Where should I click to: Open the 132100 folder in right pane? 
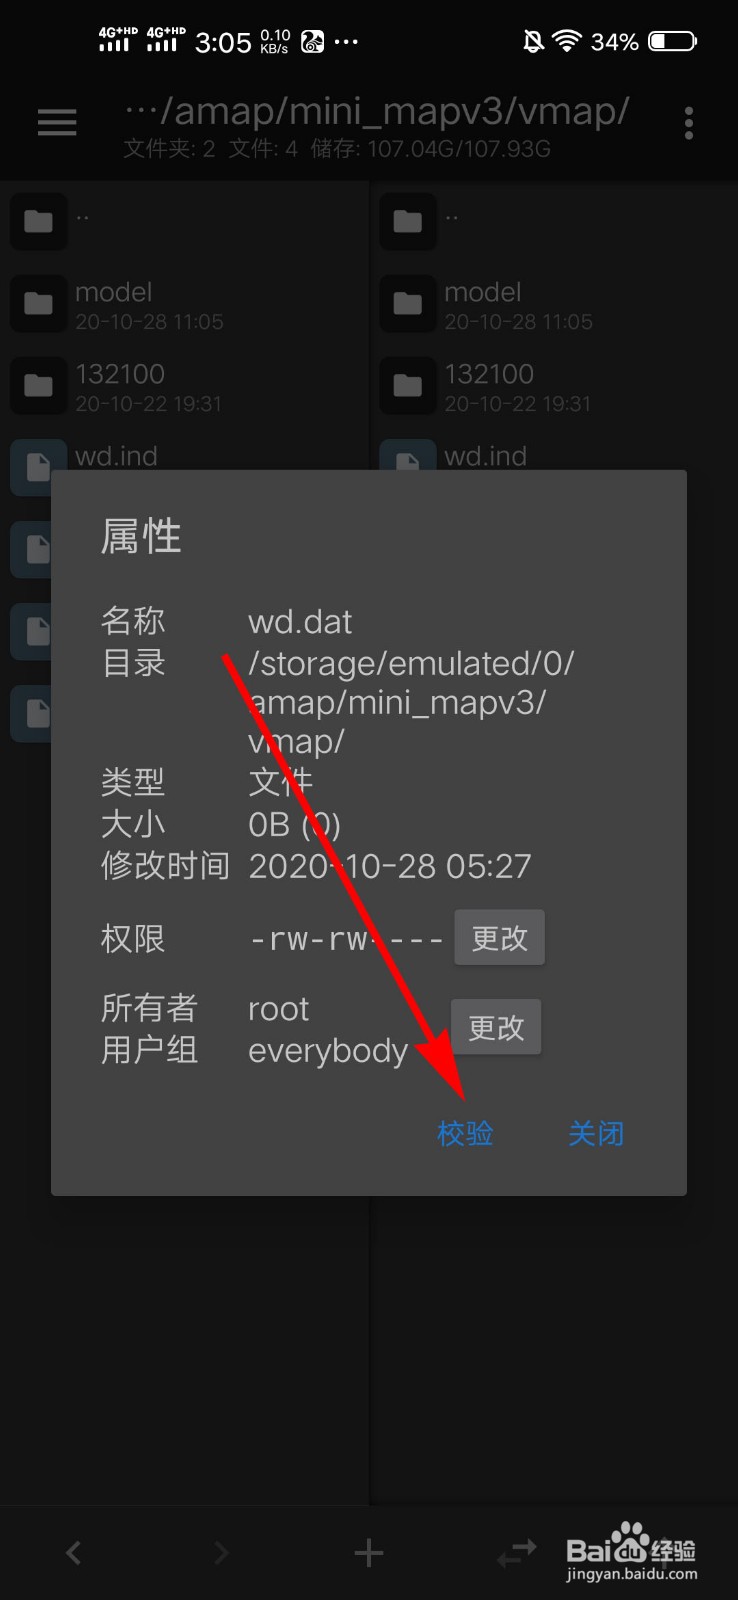(554, 387)
